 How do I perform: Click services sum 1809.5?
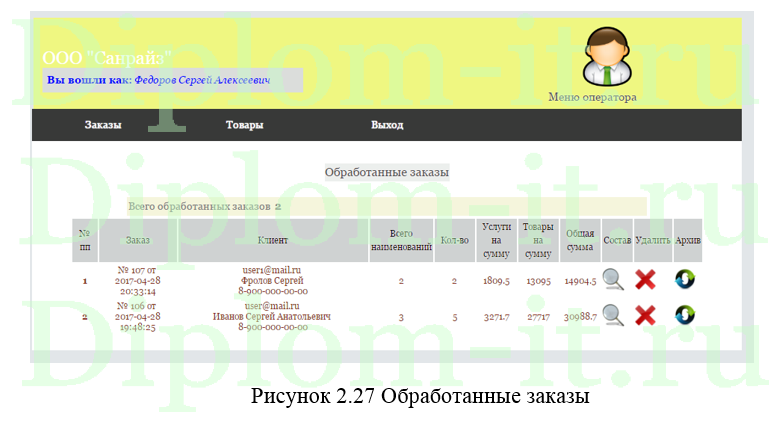click(496, 281)
